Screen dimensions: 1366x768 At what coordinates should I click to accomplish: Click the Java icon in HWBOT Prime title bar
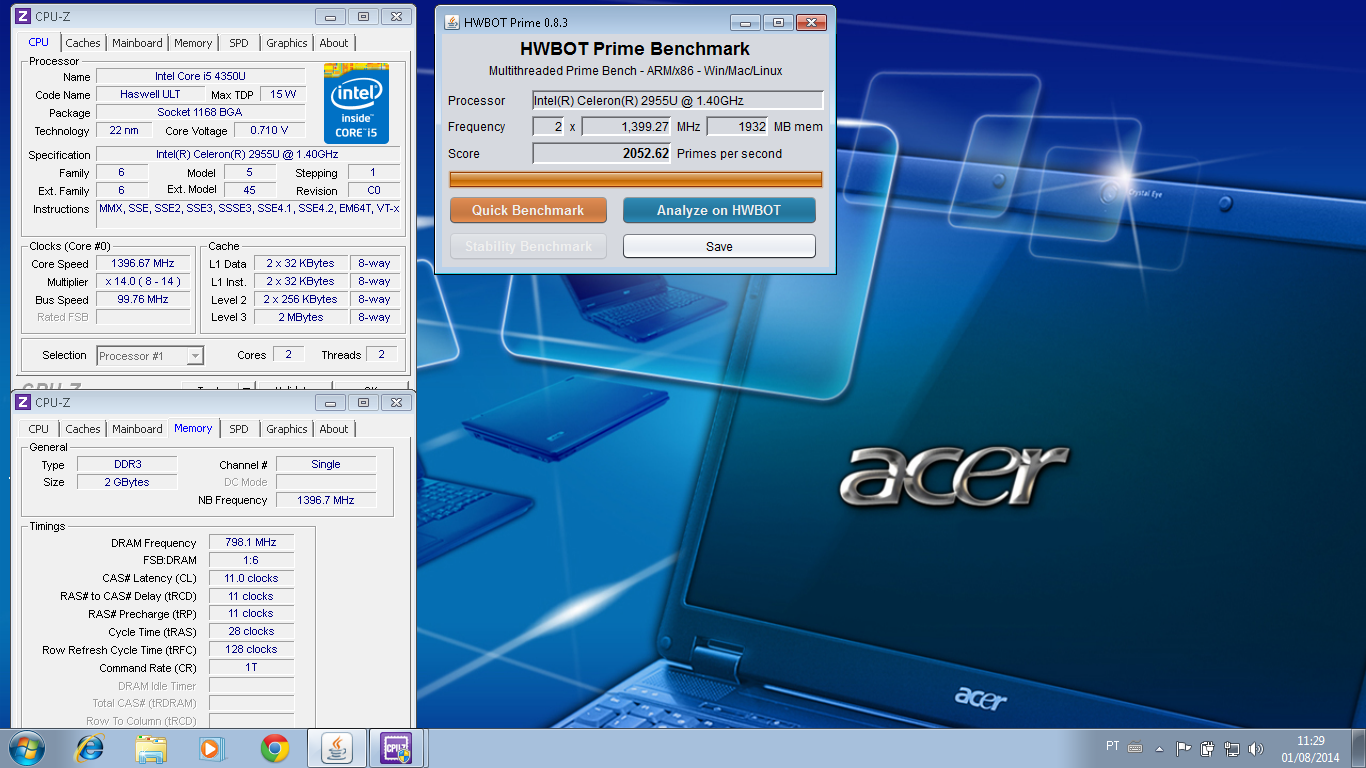pos(452,22)
